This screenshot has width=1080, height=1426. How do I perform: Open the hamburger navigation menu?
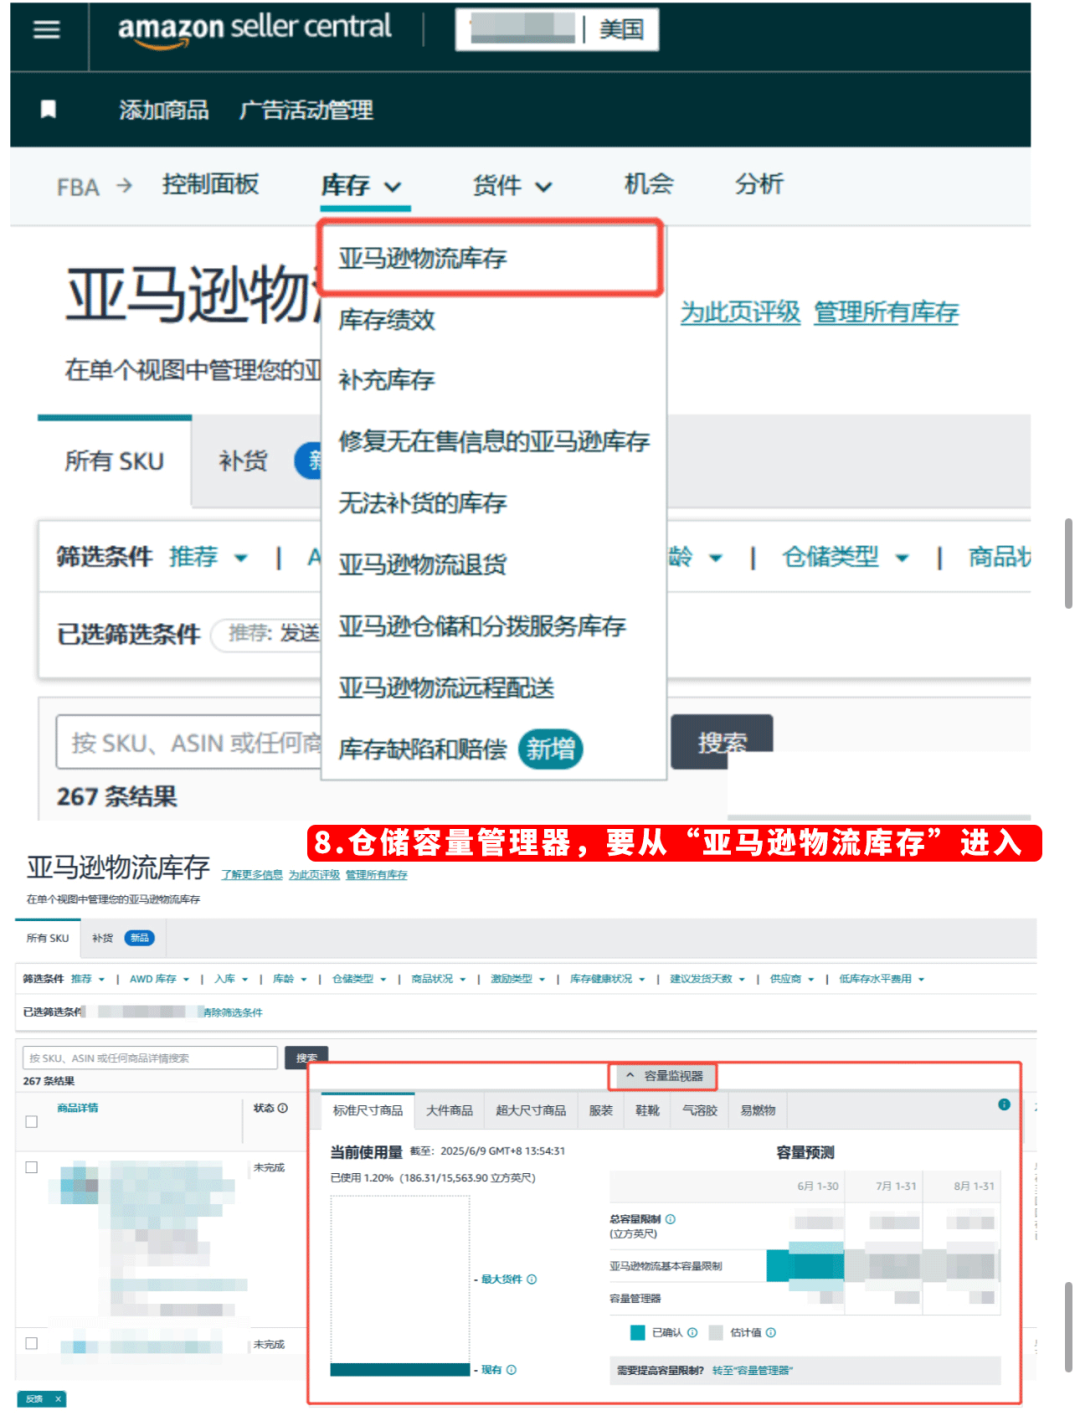click(x=47, y=28)
